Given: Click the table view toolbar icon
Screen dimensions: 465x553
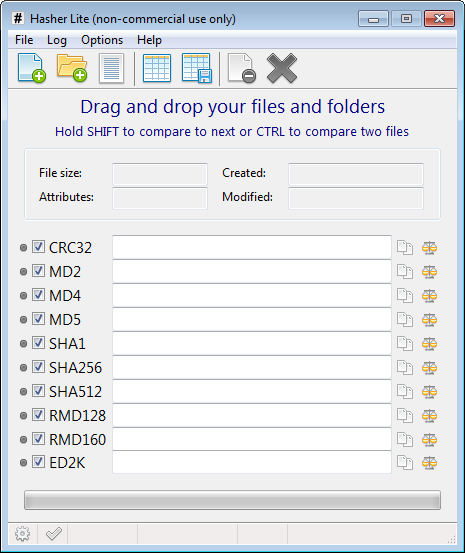Looking at the screenshot, I should [157, 68].
